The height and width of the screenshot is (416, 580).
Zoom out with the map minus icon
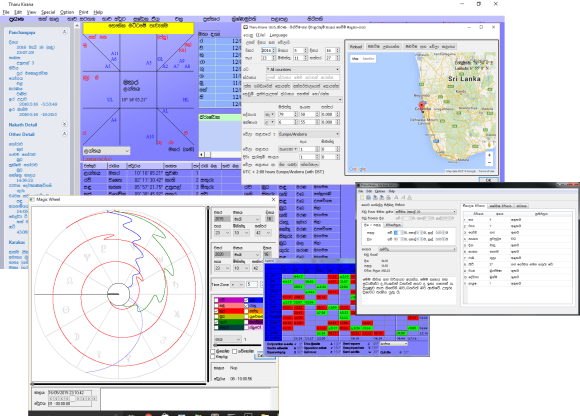point(489,163)
